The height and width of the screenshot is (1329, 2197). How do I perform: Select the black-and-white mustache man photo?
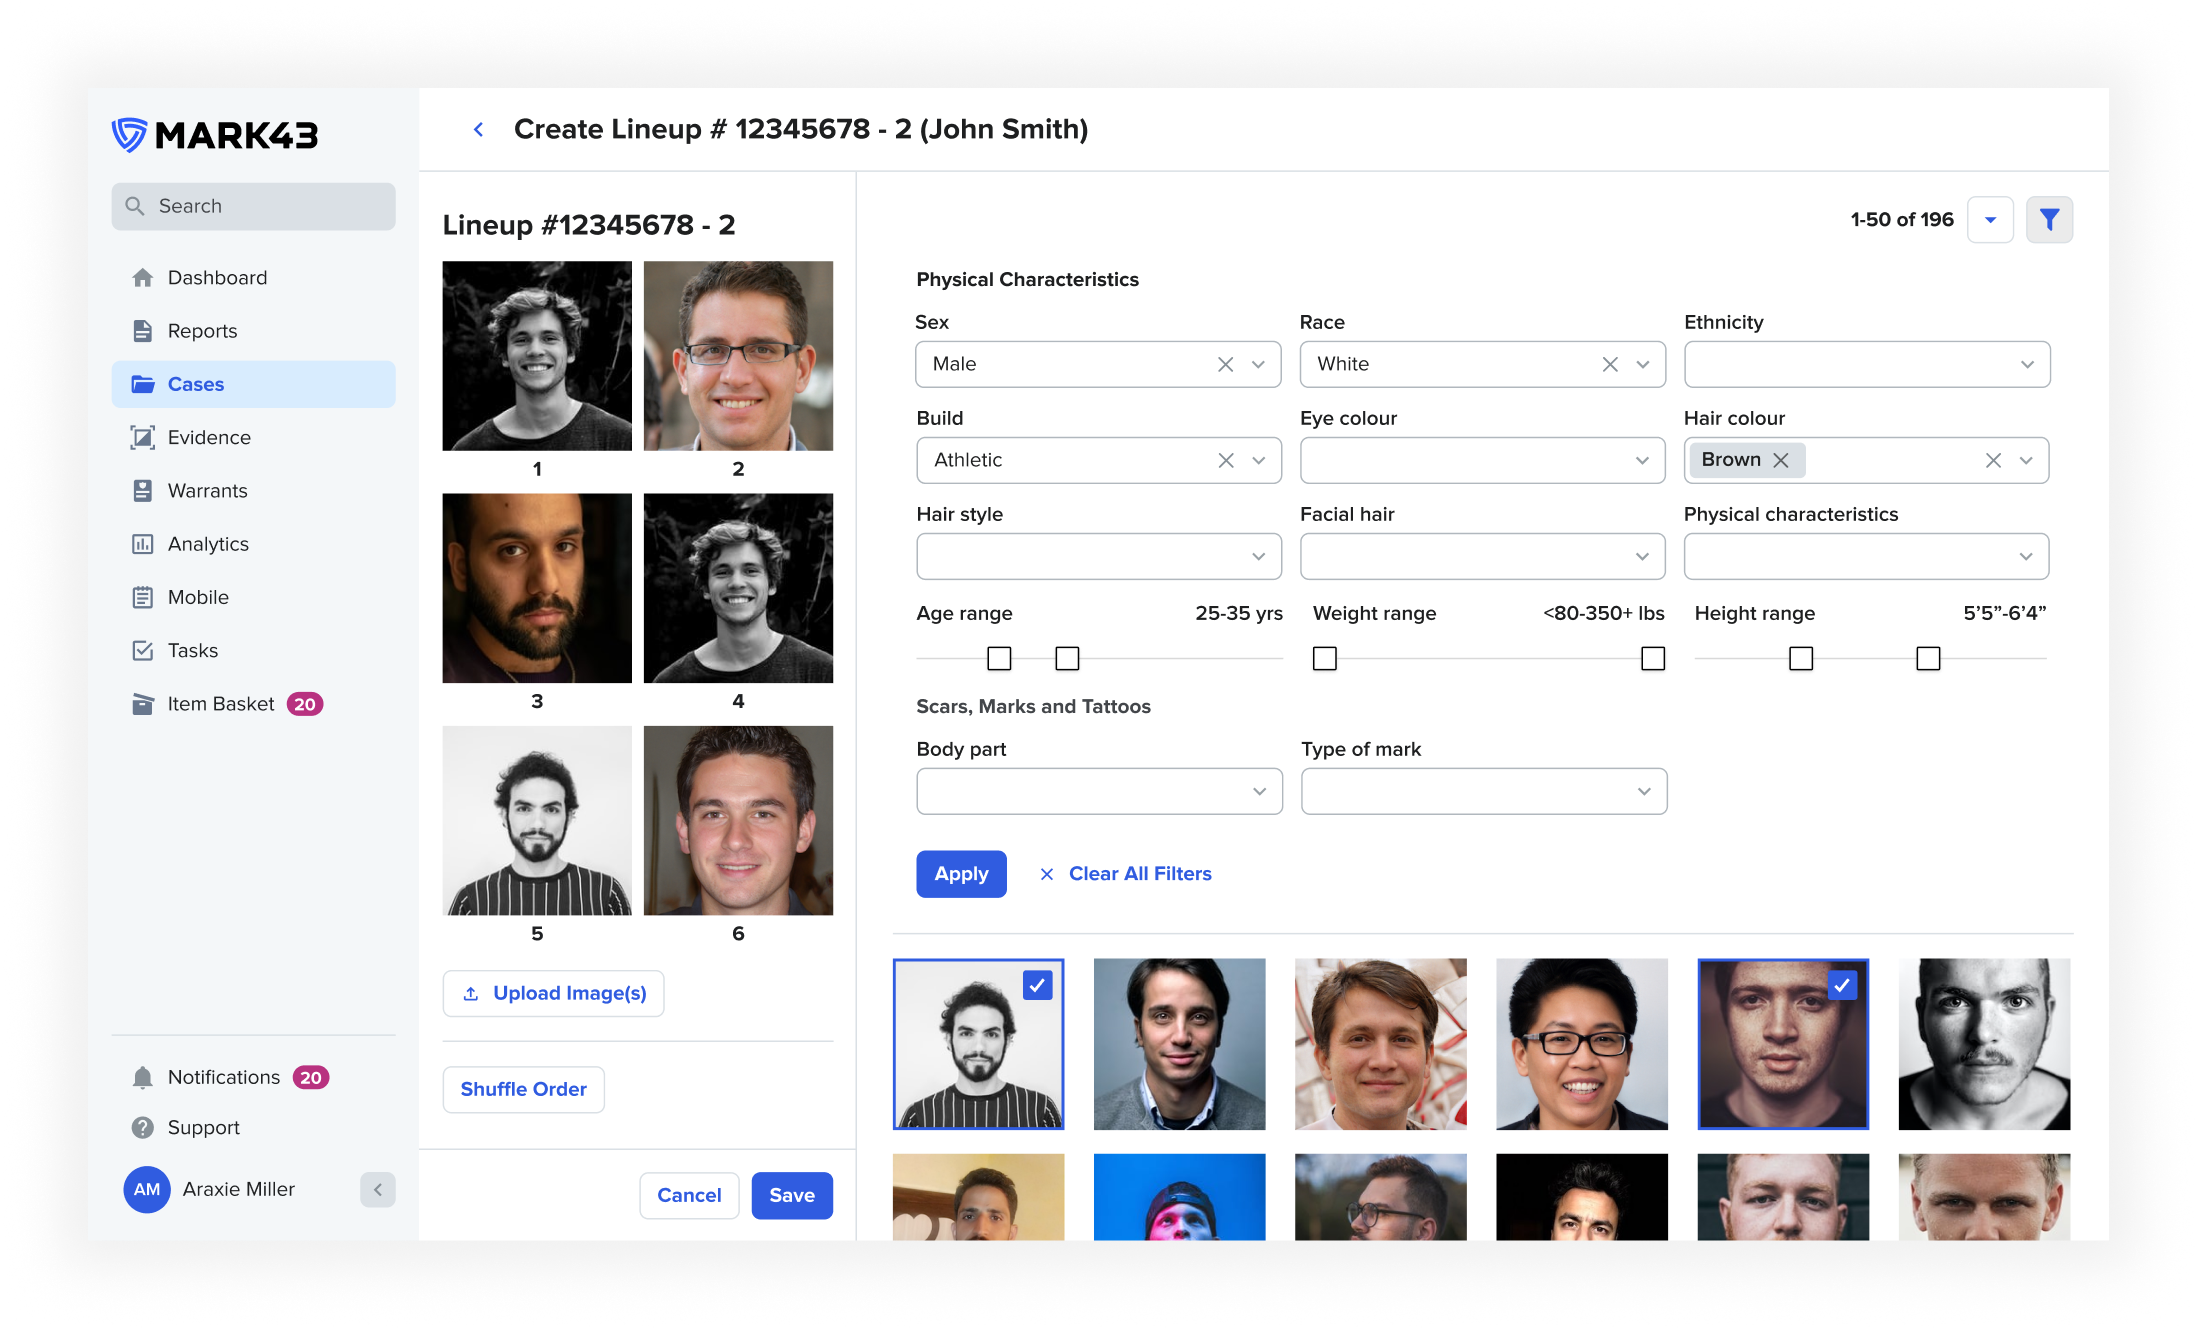pyautogui.click(x=1983, y=1044)
